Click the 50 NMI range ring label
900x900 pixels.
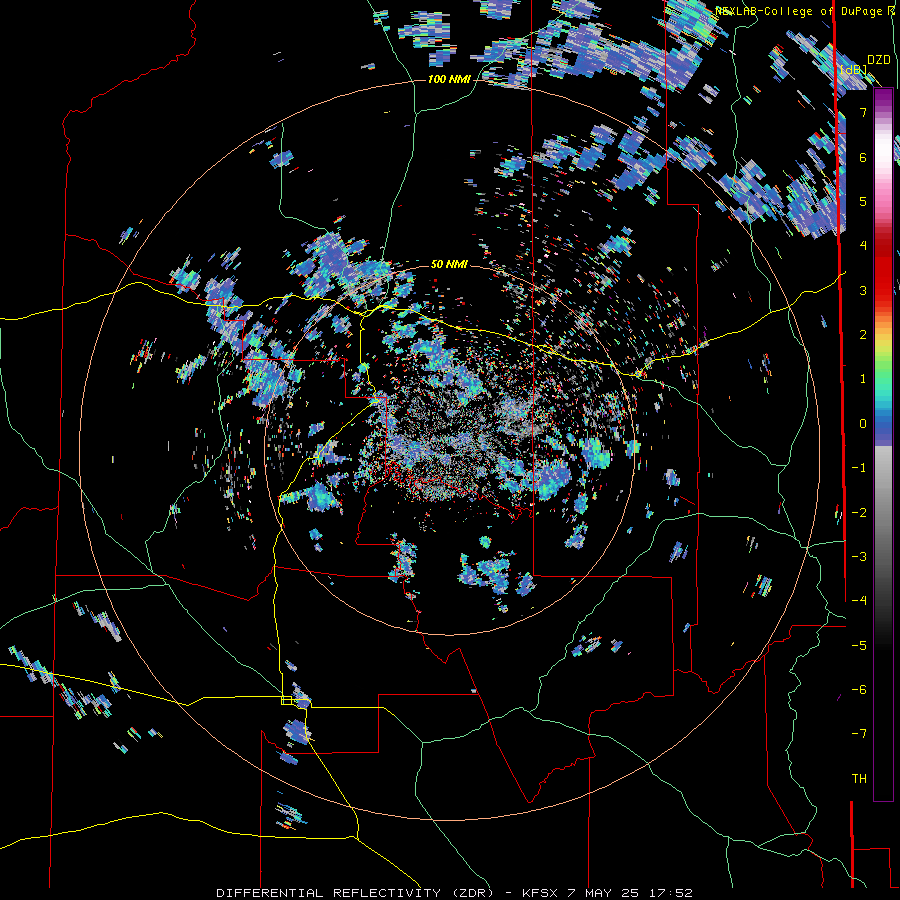pyautogui.click(x=449, y=264)
